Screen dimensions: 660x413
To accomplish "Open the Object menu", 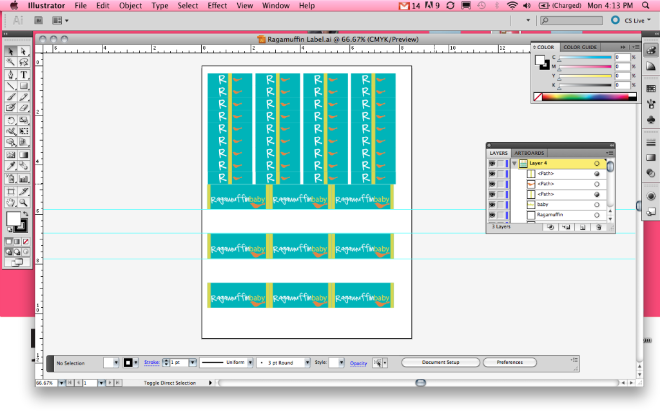I will click(x=130, y=5).
